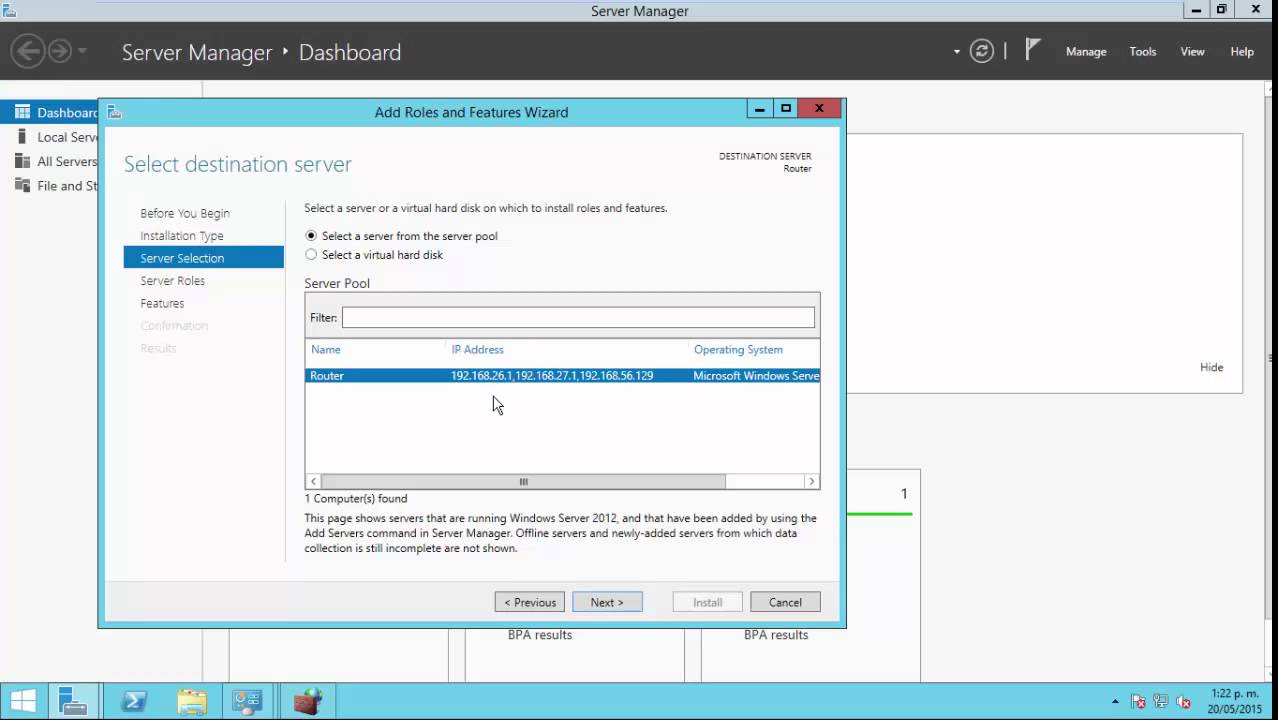Sort by the IP Address column header
1278x720 pixels.
pos(477,349)
